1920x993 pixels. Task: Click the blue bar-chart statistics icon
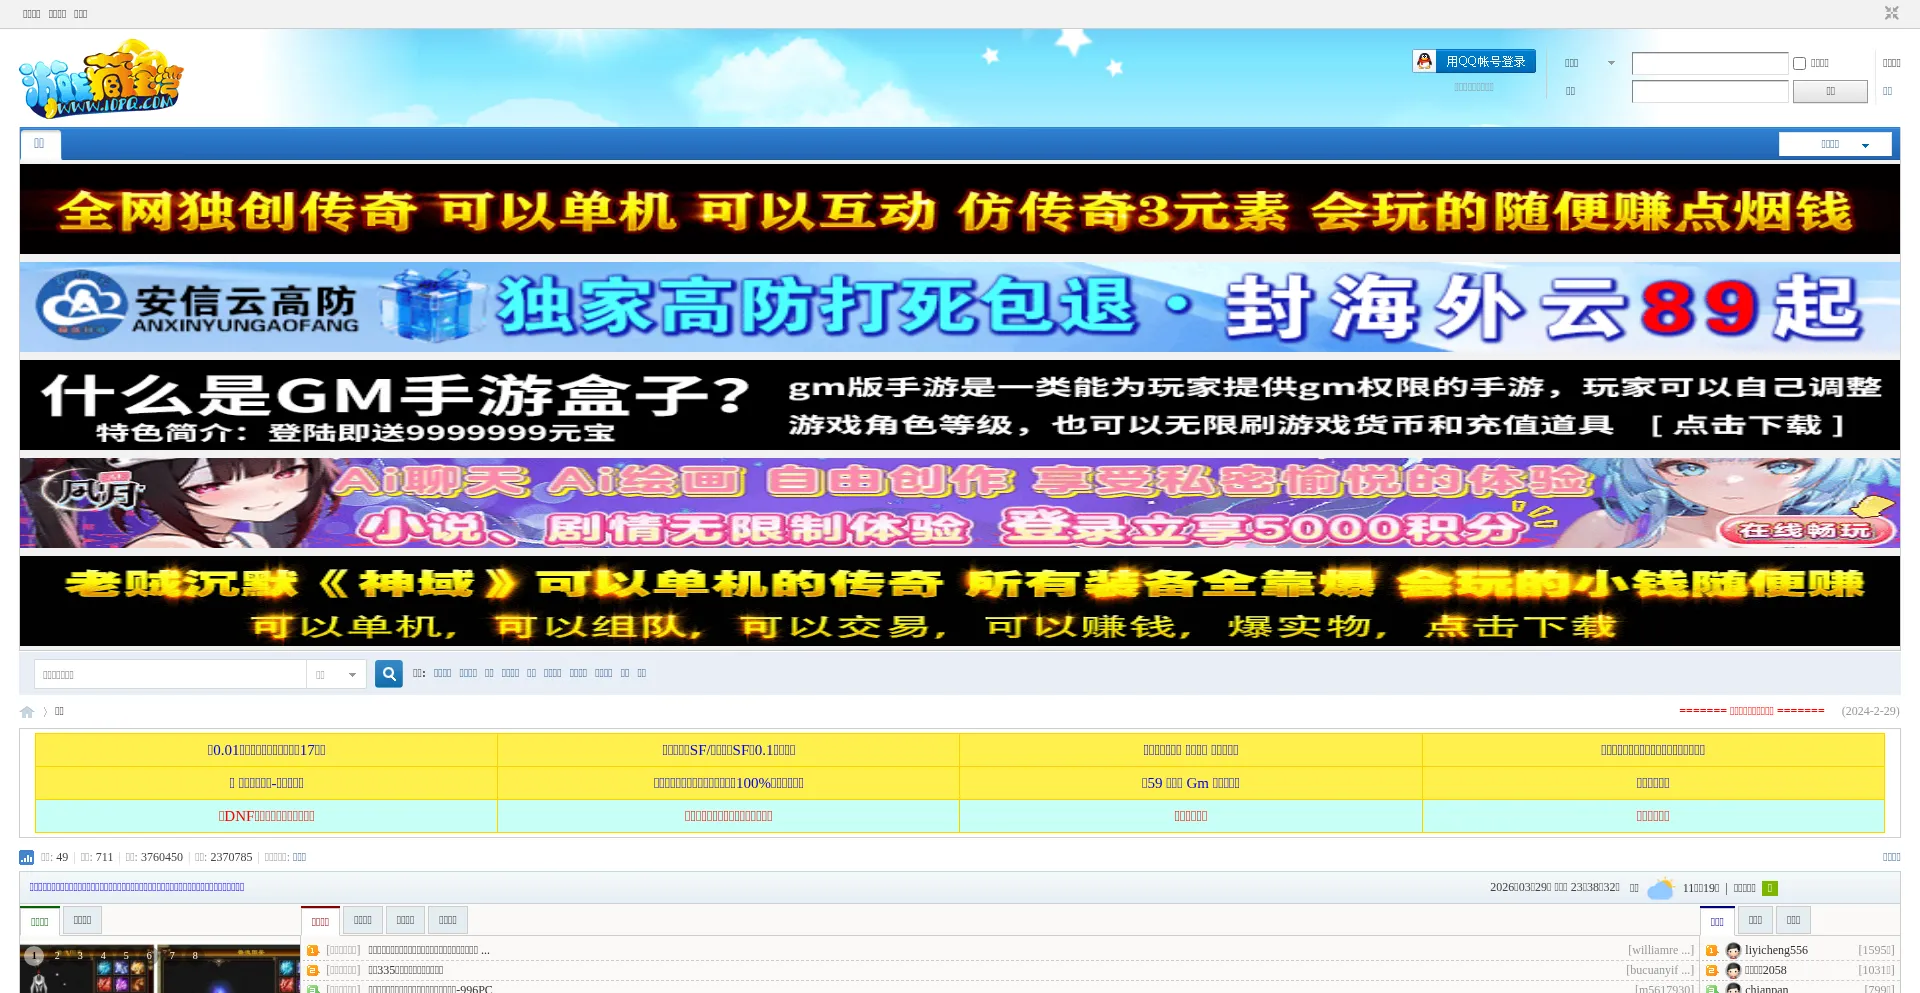(27, 857)
